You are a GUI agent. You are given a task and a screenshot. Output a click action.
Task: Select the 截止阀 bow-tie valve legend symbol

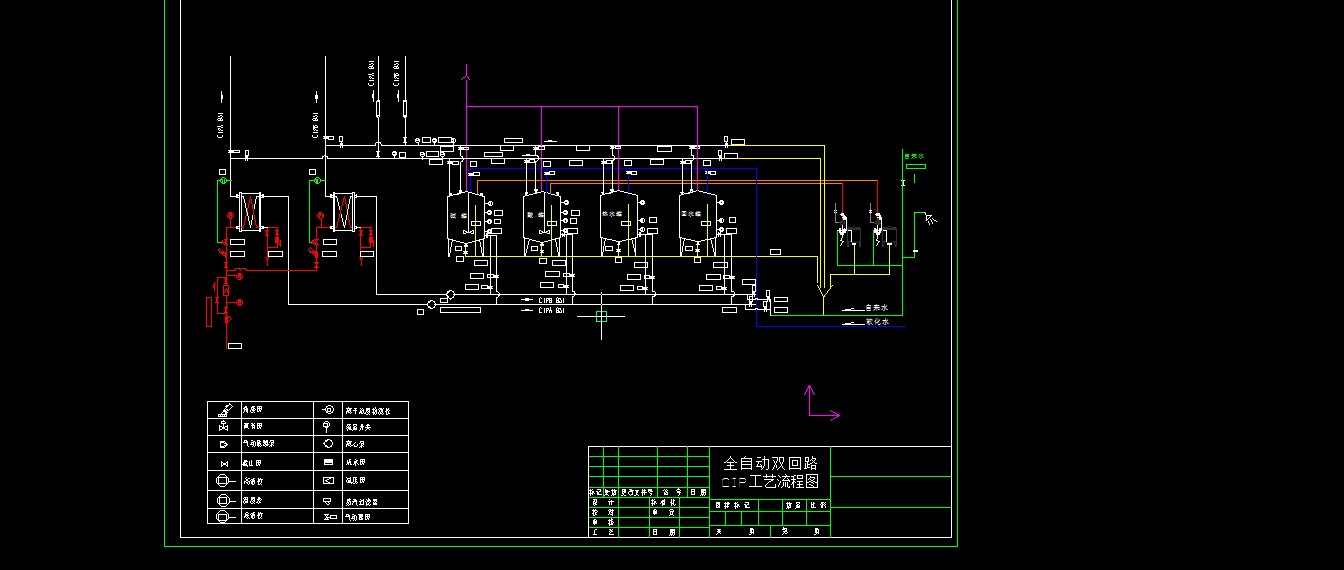point(224,464)
